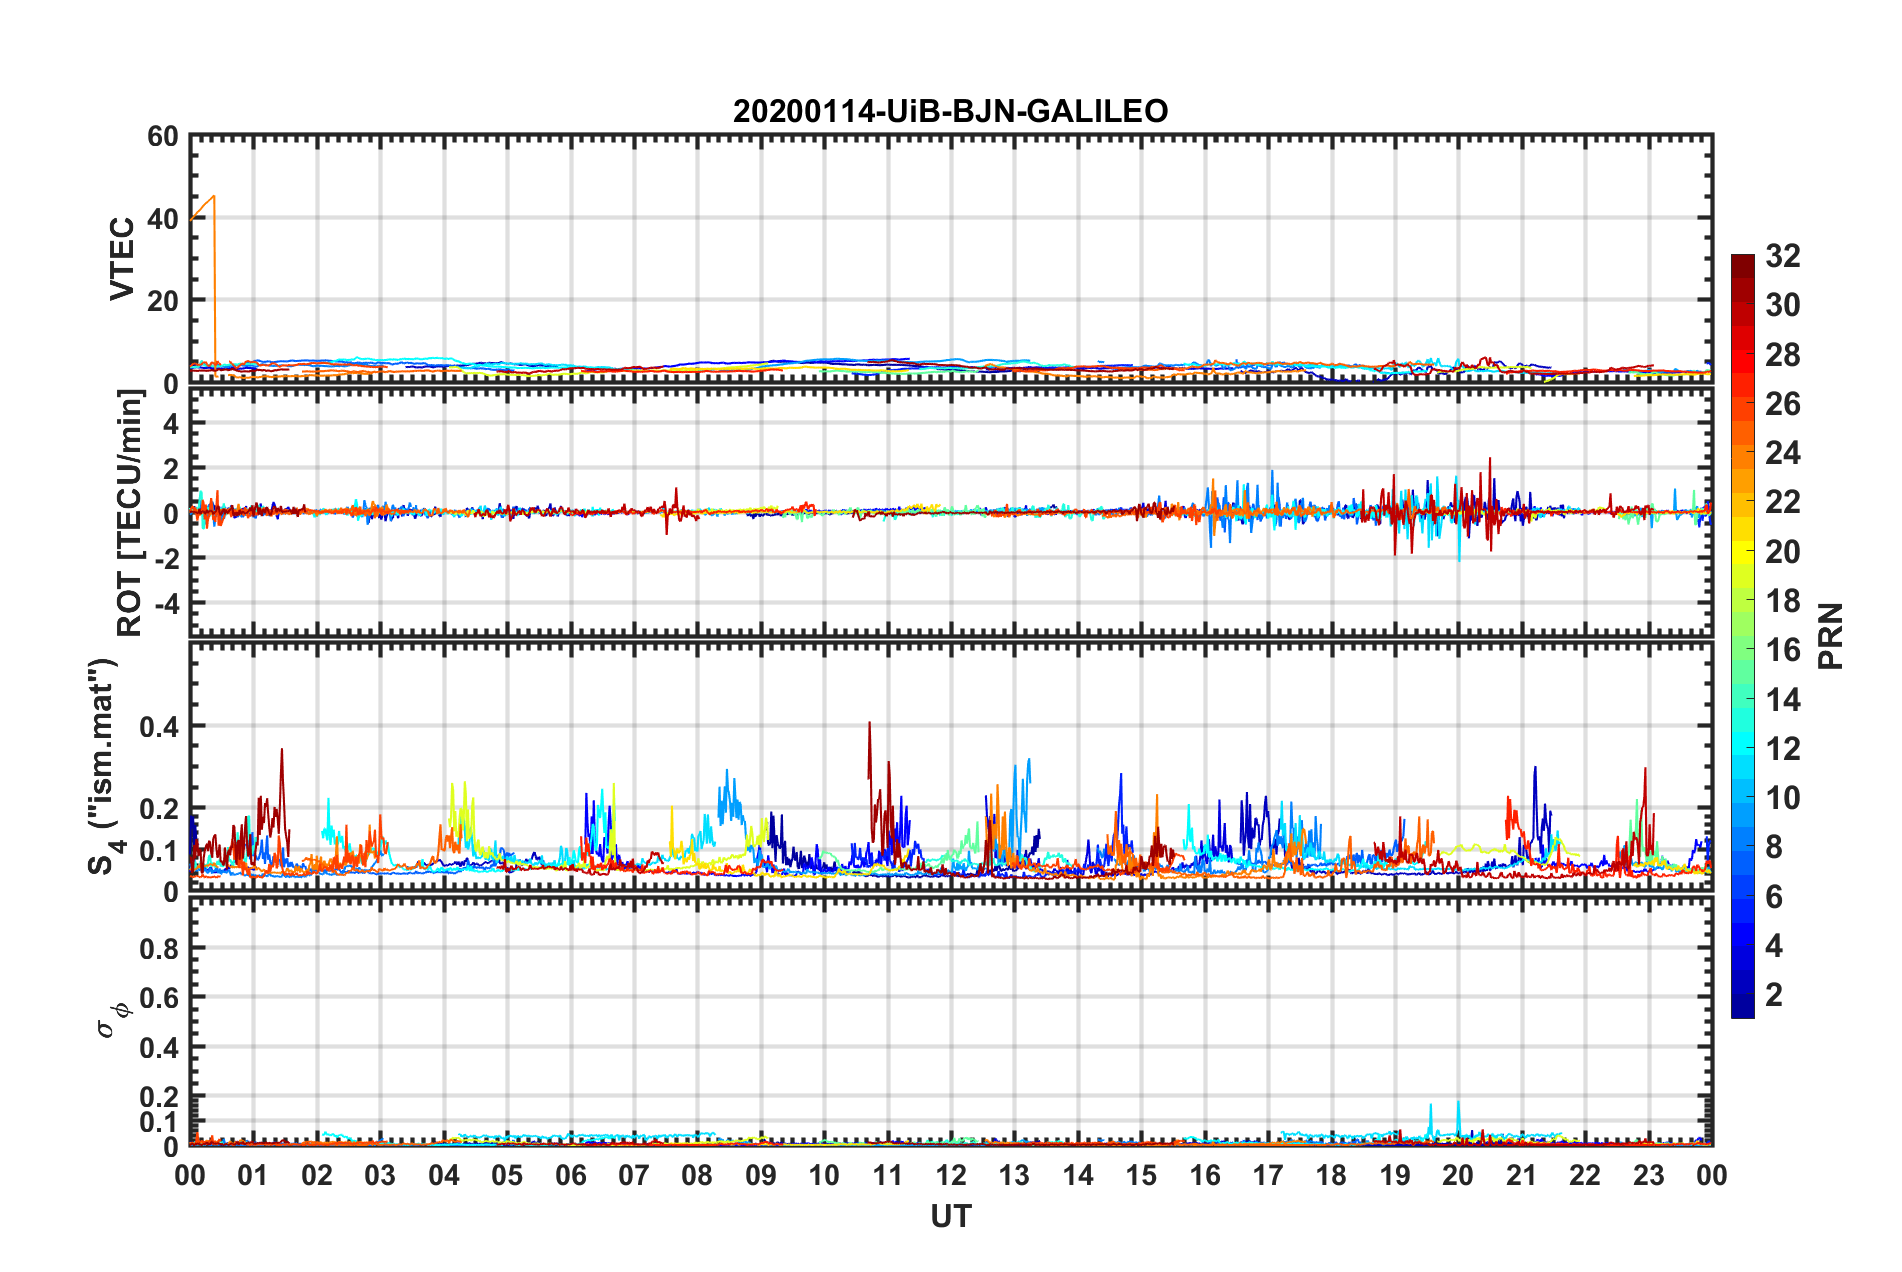Image resolution: width=1902 pixels, height=1272 pixels.
Task: Click the ROT axis tick label -4
Action: point(166,604)
